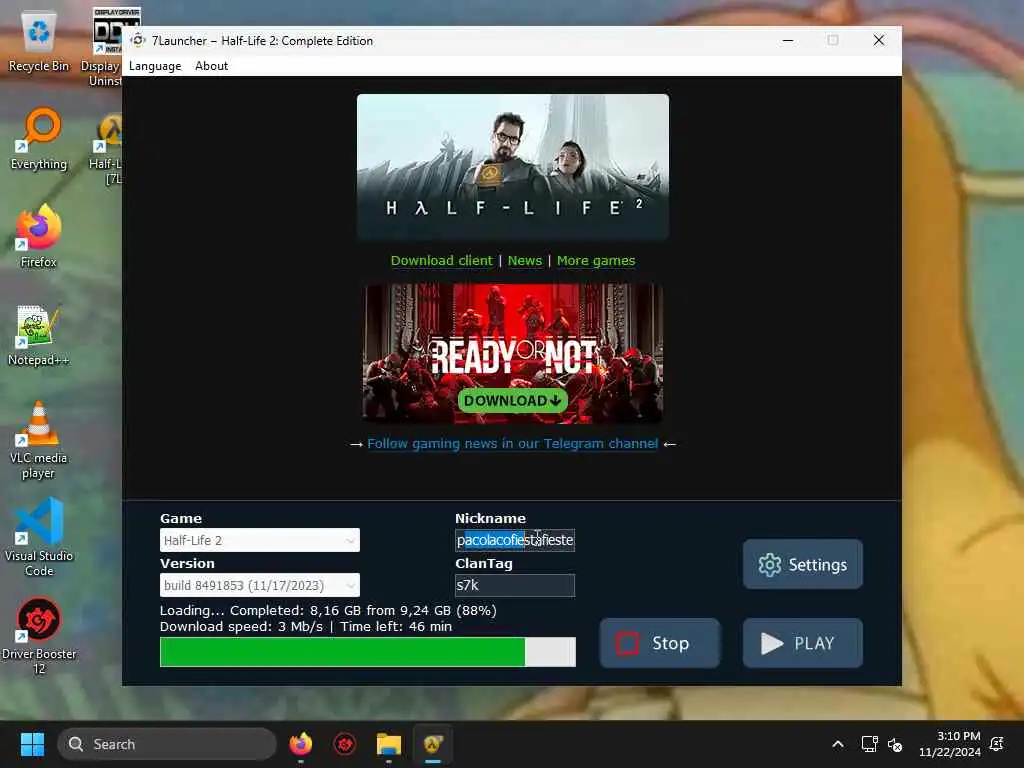
Task: Expand the Version dropdown build 8491853
Action: pos(260,585)
